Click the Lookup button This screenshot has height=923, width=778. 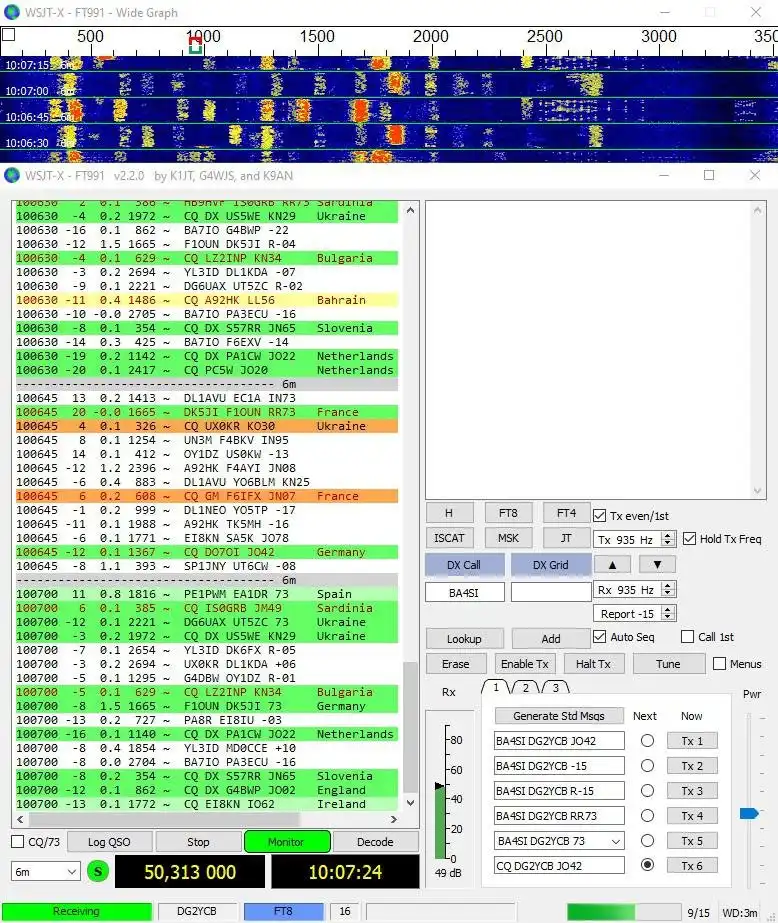[464, 639]
